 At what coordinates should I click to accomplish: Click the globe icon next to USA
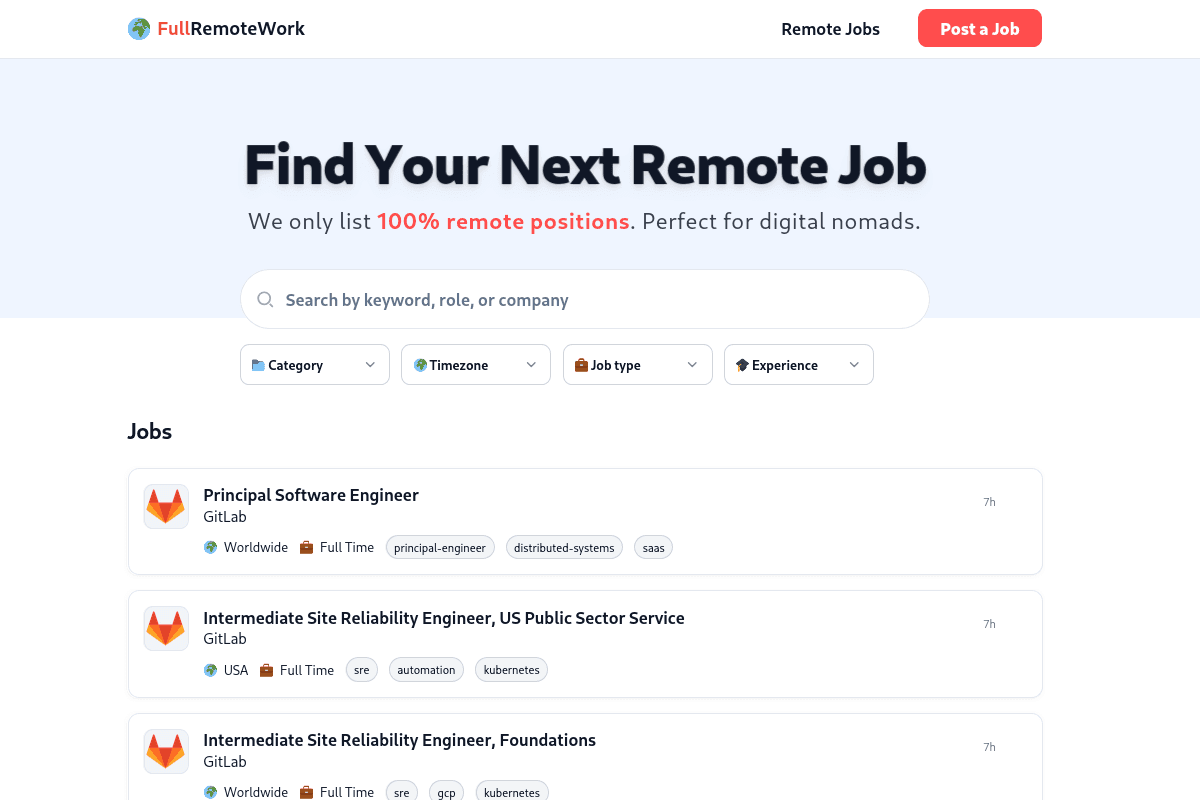[x=210, y=669]
